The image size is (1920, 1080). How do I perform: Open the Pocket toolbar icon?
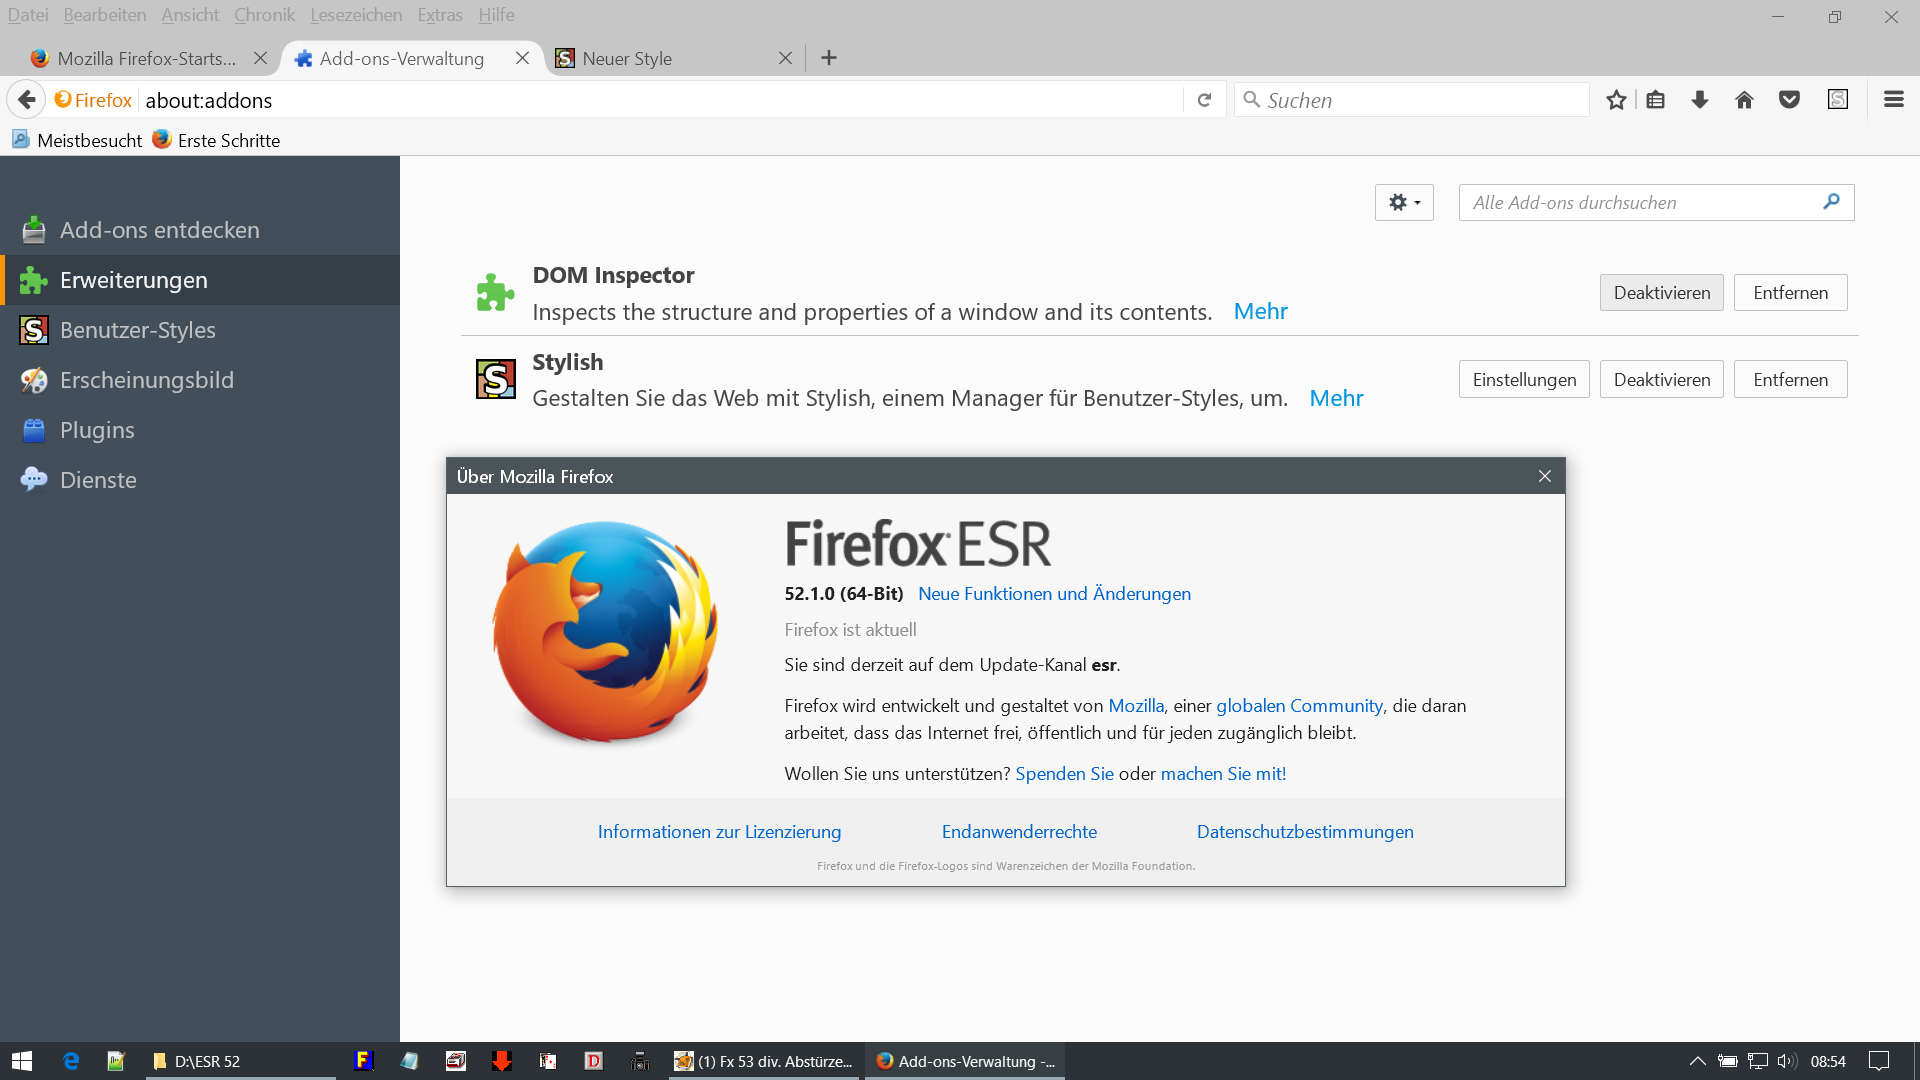1790,100
